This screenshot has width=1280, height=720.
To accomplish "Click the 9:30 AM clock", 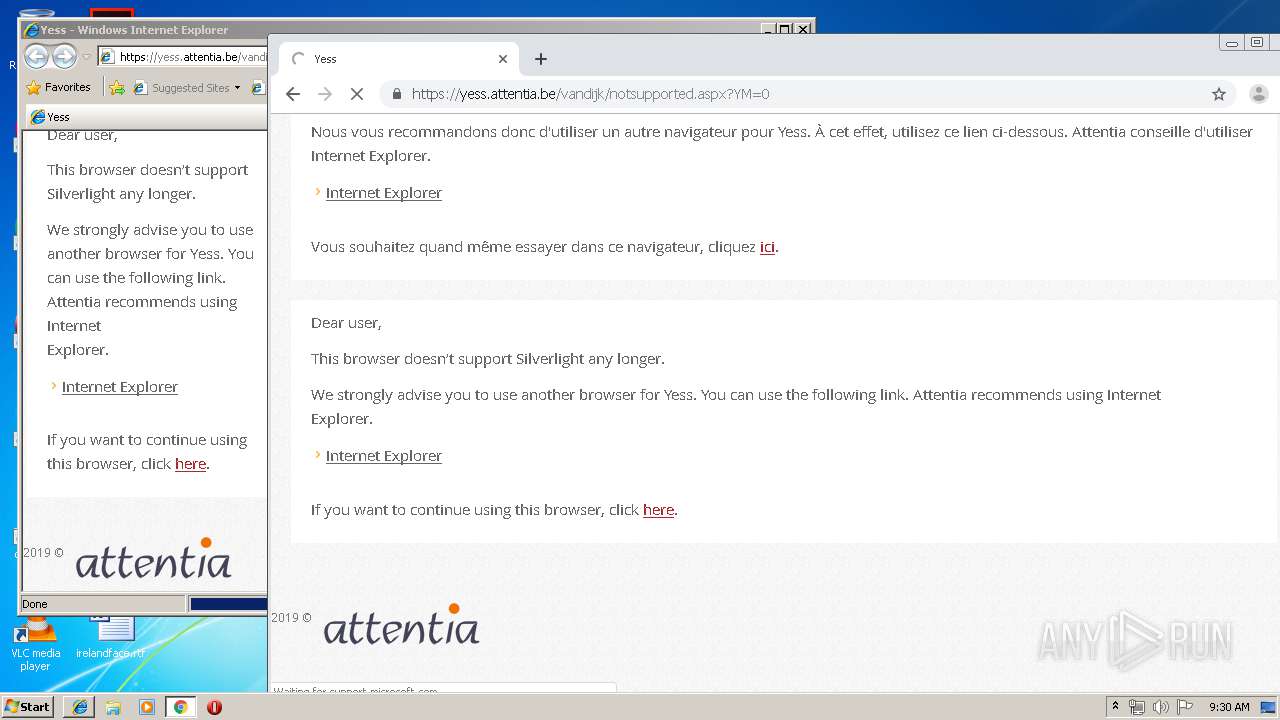I will click(x=1229, y=707).
